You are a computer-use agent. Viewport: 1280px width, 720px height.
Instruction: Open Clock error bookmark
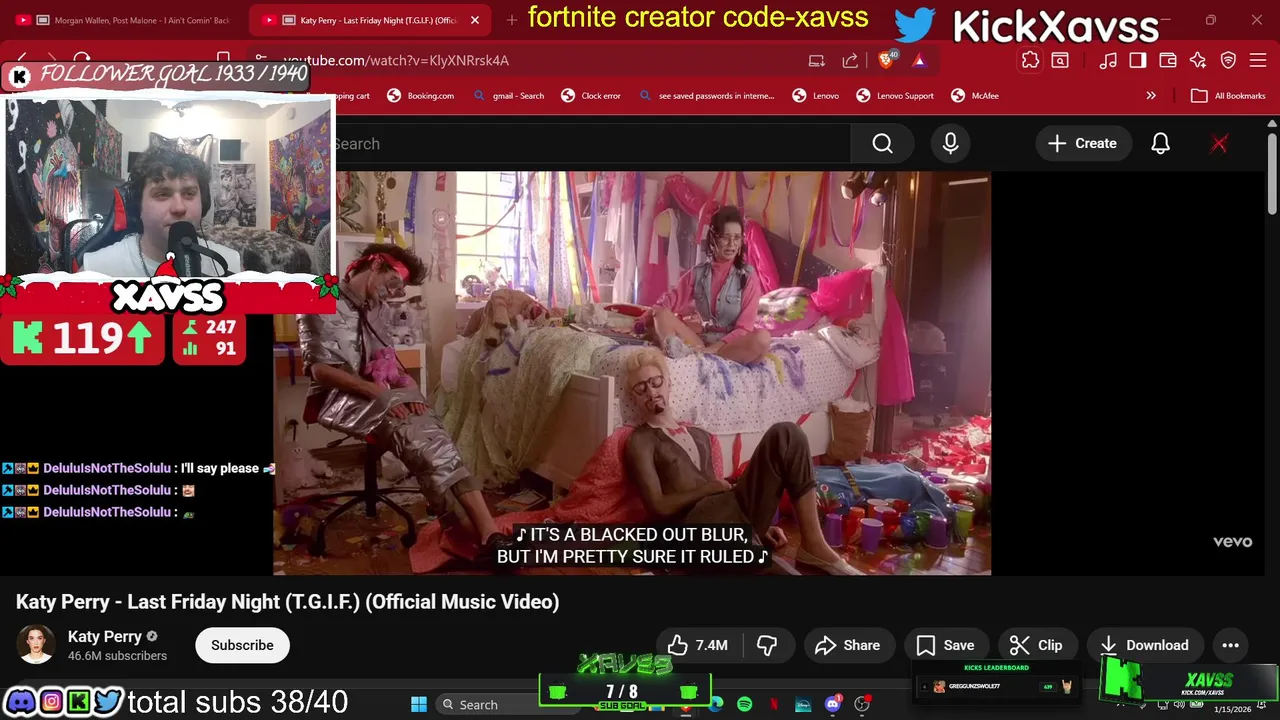591,96
